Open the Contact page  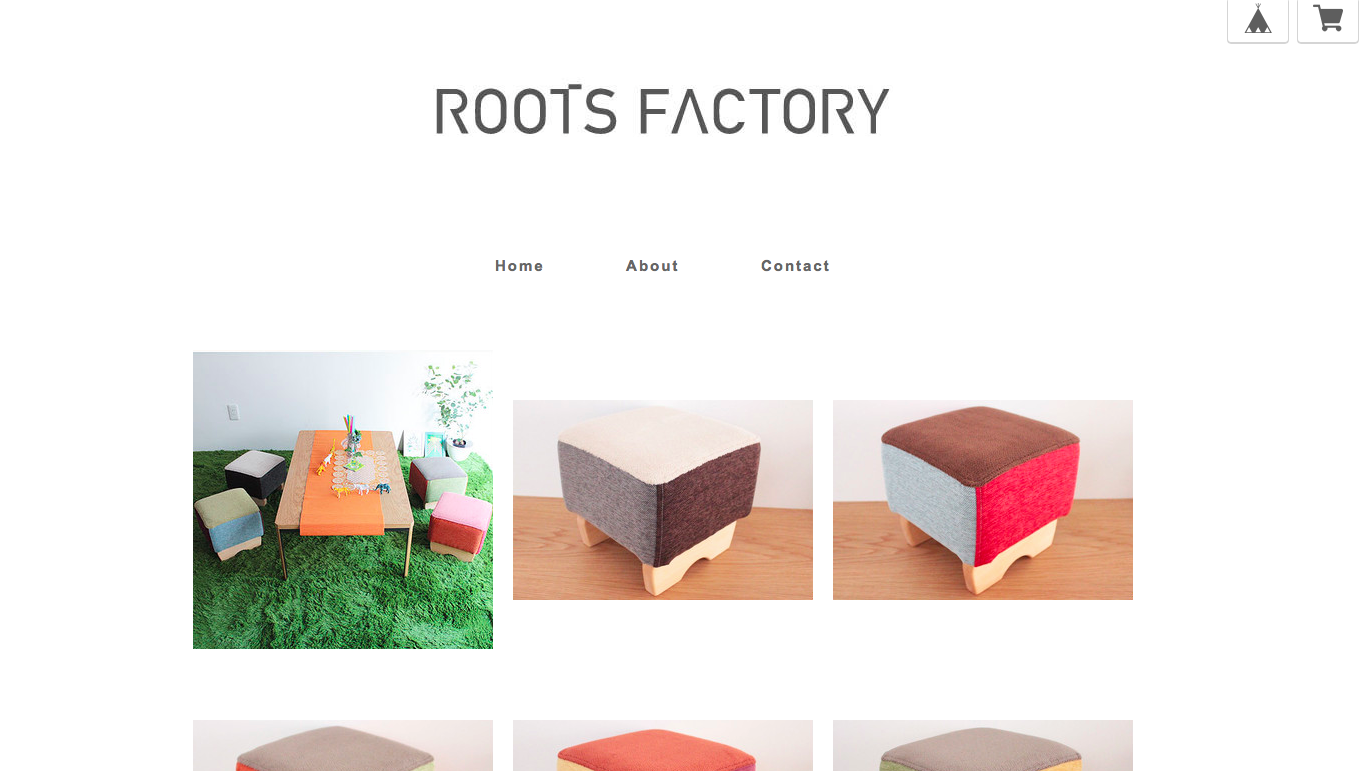(x=795, y=266)
